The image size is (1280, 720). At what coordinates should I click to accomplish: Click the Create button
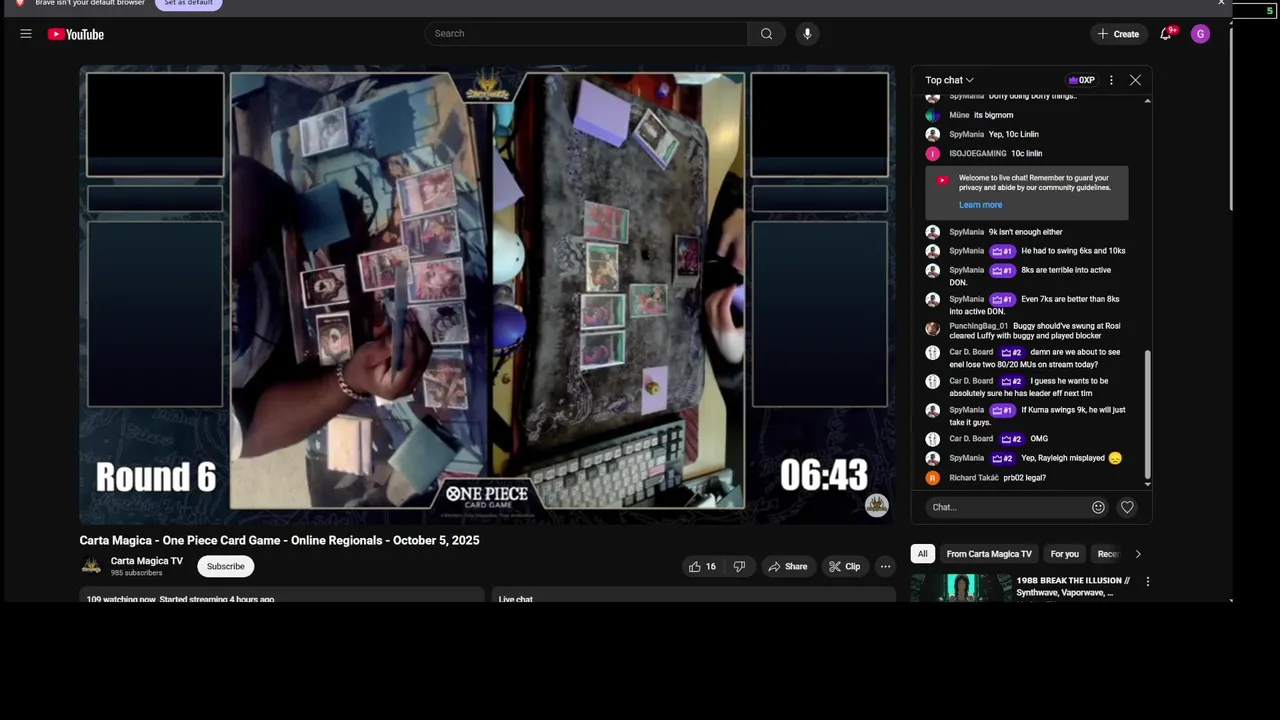pos(1118,34)
